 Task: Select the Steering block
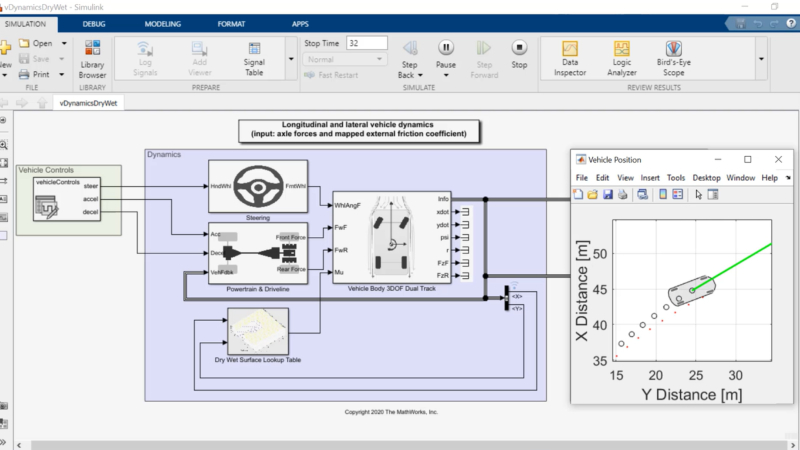(x=258, y=186)
